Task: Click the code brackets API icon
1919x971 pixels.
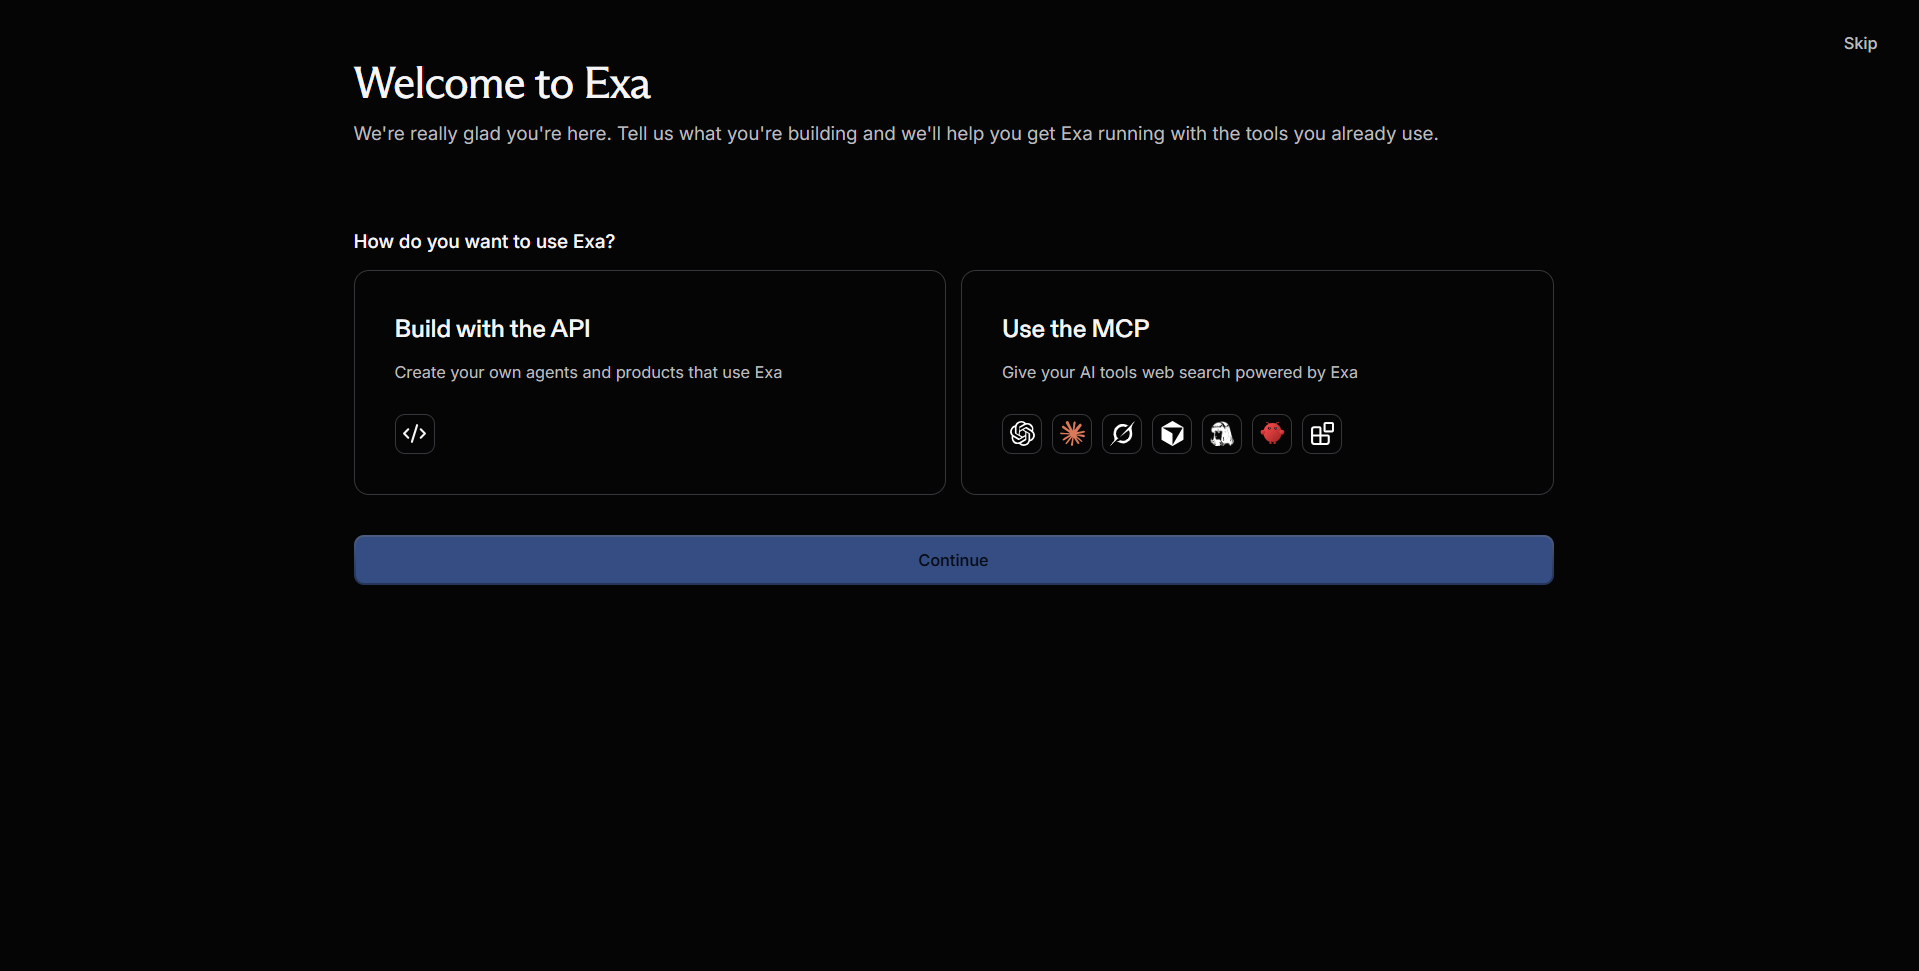Action: [414, 434]
